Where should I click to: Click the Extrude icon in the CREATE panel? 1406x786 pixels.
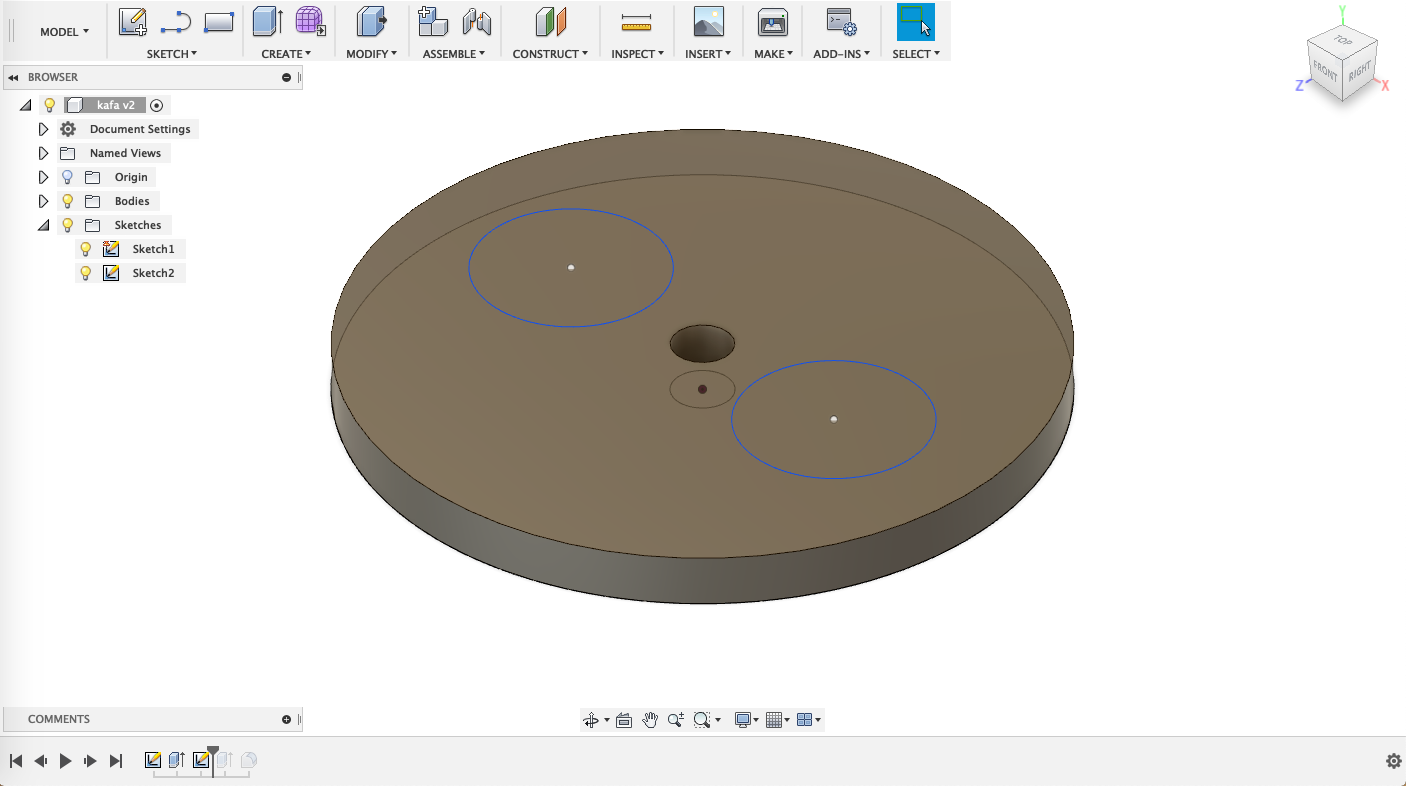[x=266, y=21]
